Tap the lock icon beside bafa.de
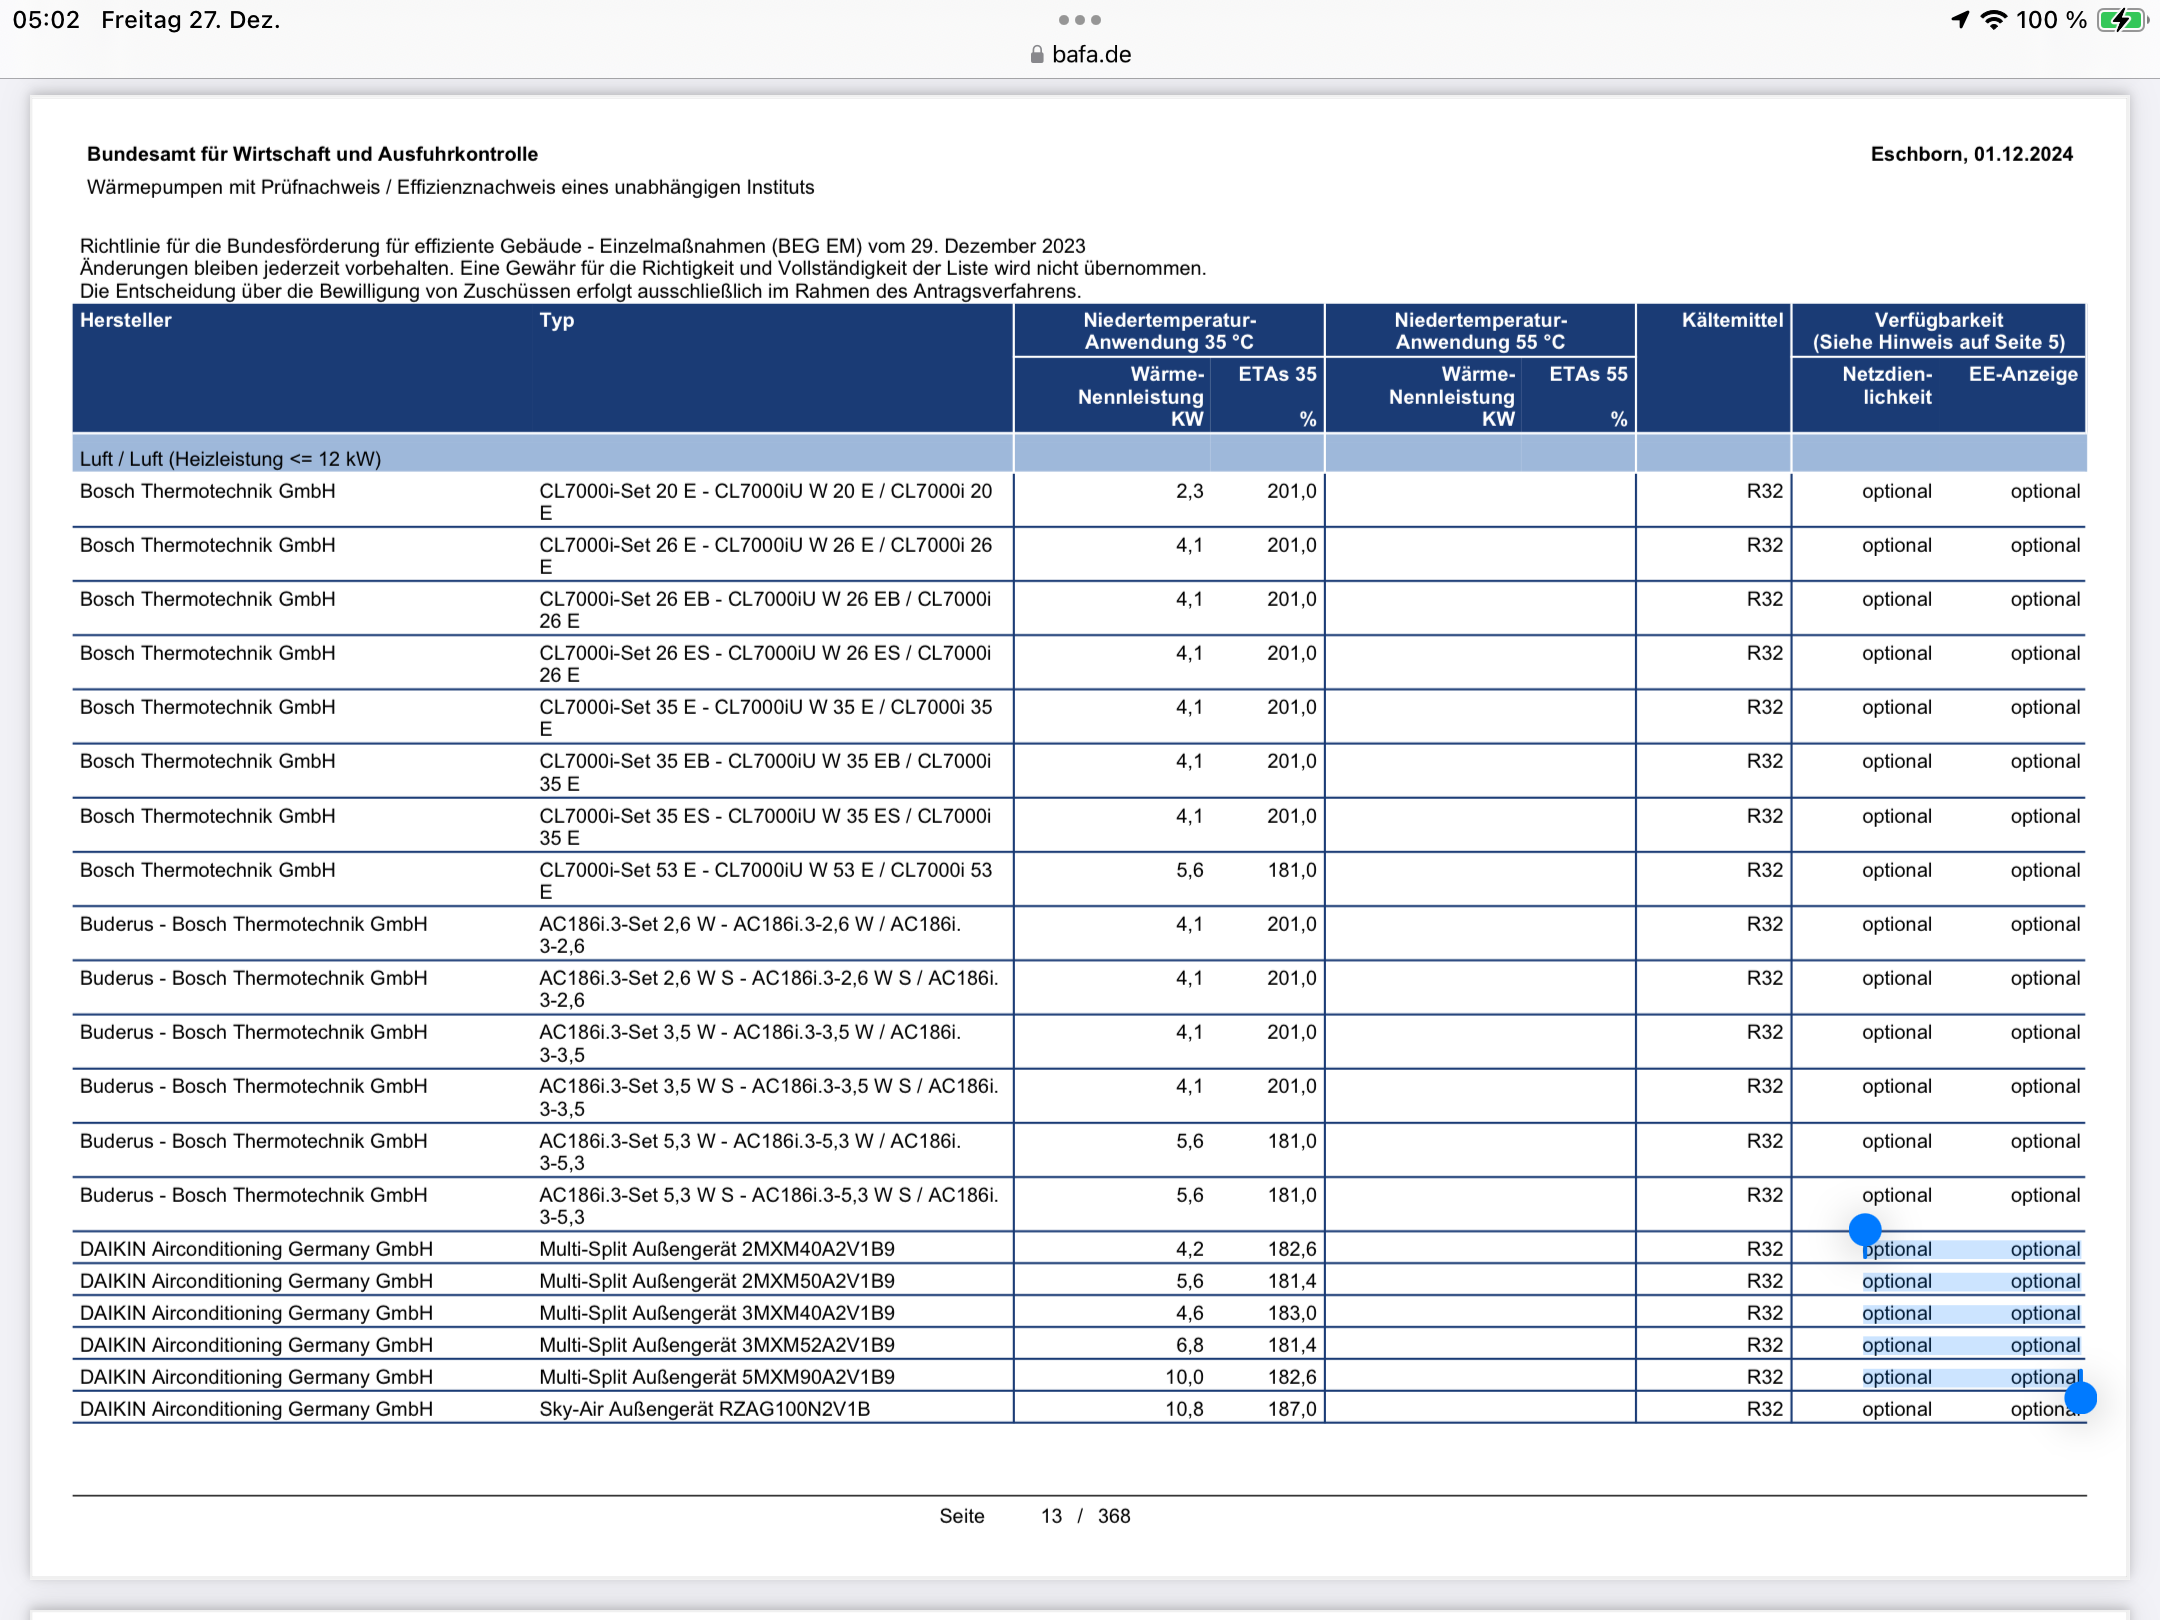Image resolution: width=2160 pixels, height=1620 pixels. 1037,55
